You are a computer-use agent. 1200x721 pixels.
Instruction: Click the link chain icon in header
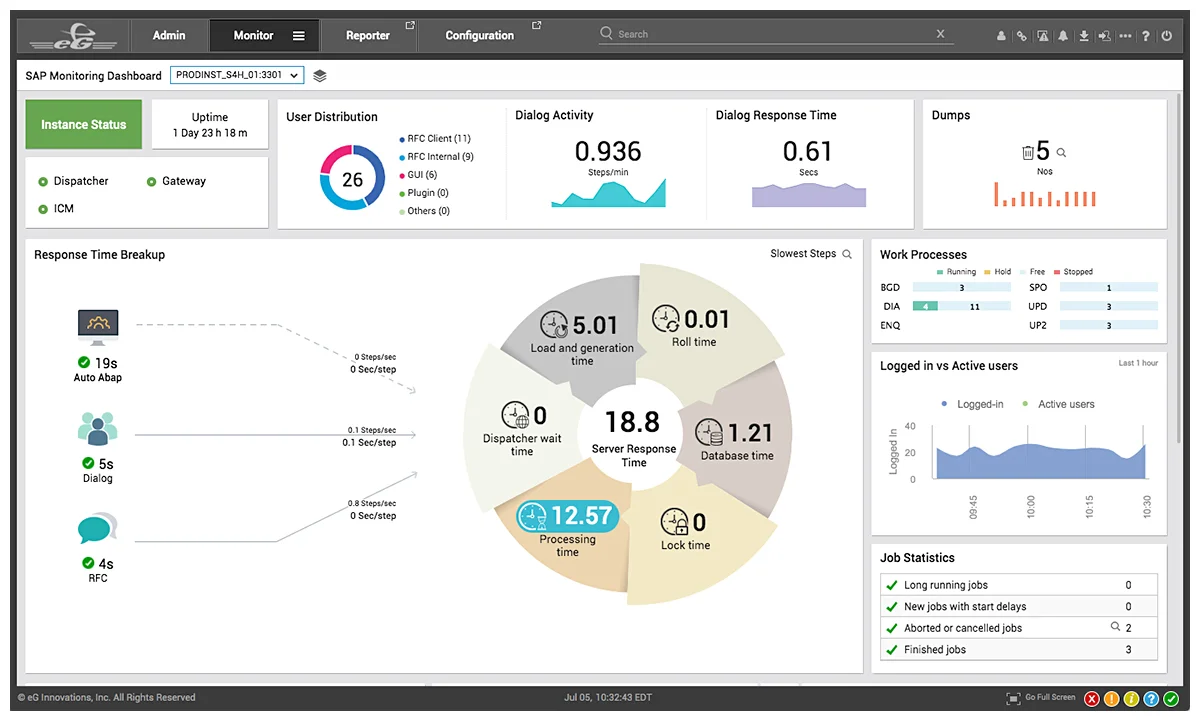tap(1021, 36)
